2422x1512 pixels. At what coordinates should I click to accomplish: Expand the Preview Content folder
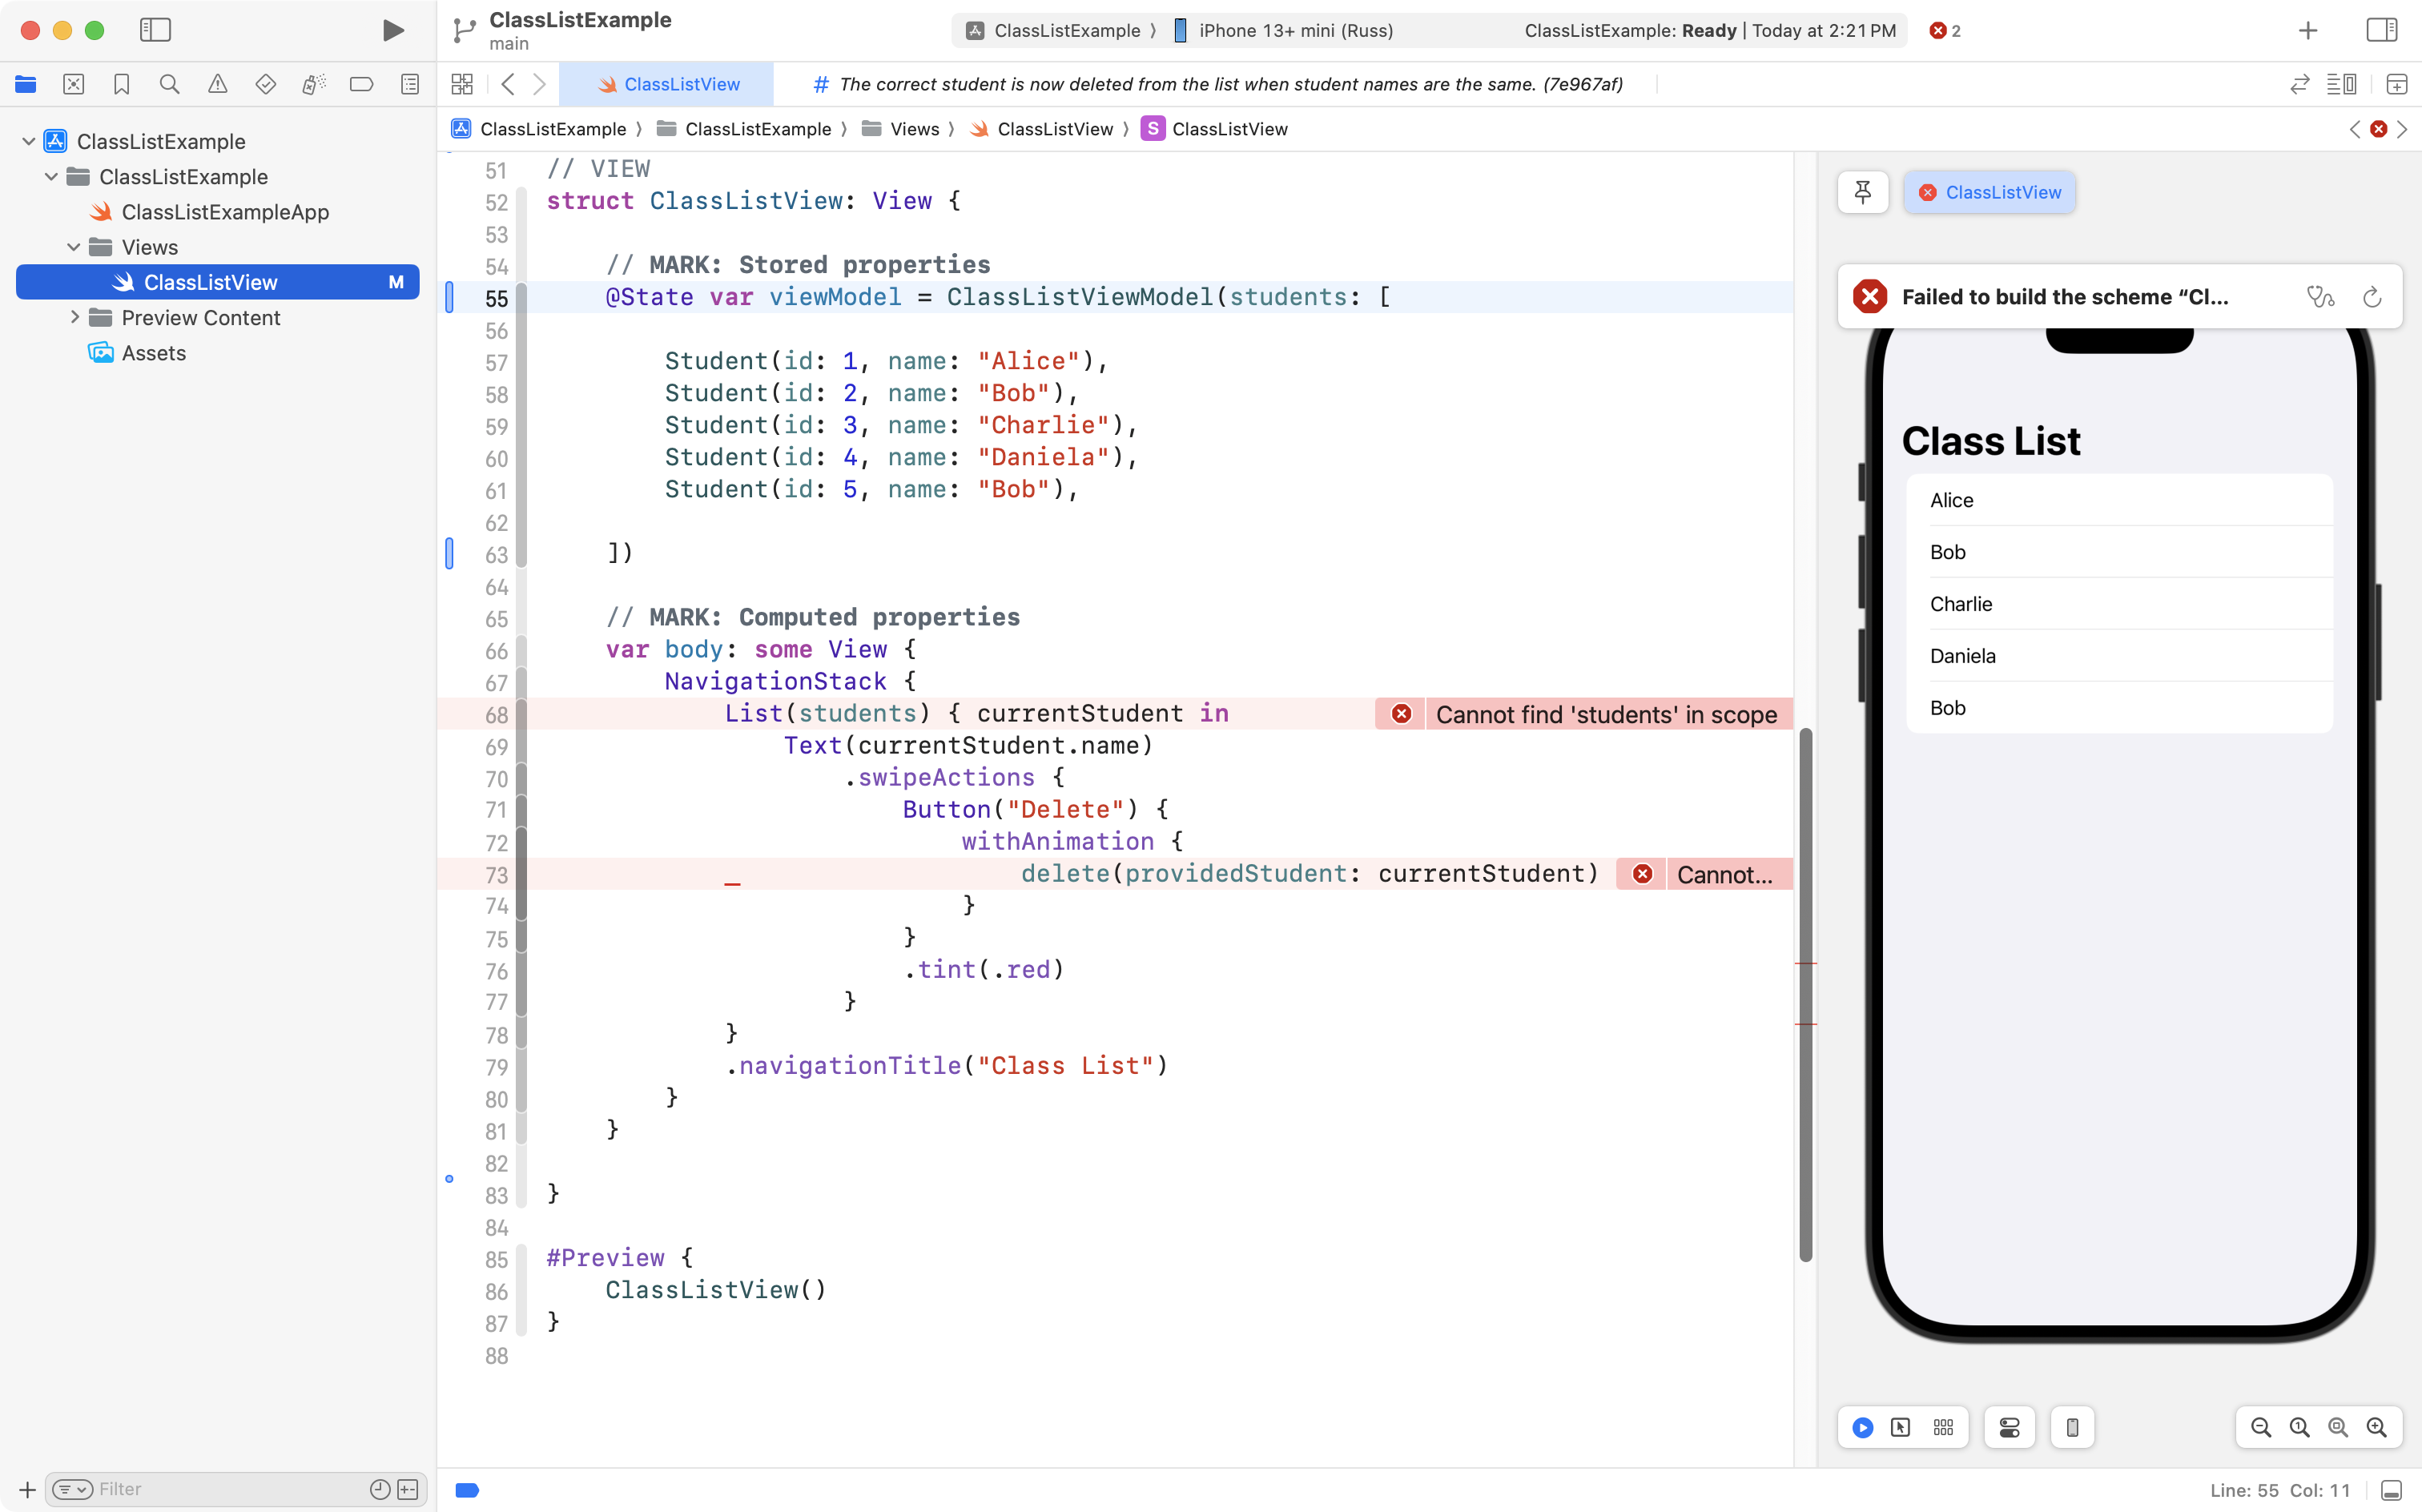pyautogui.click(x=74, y=318)
